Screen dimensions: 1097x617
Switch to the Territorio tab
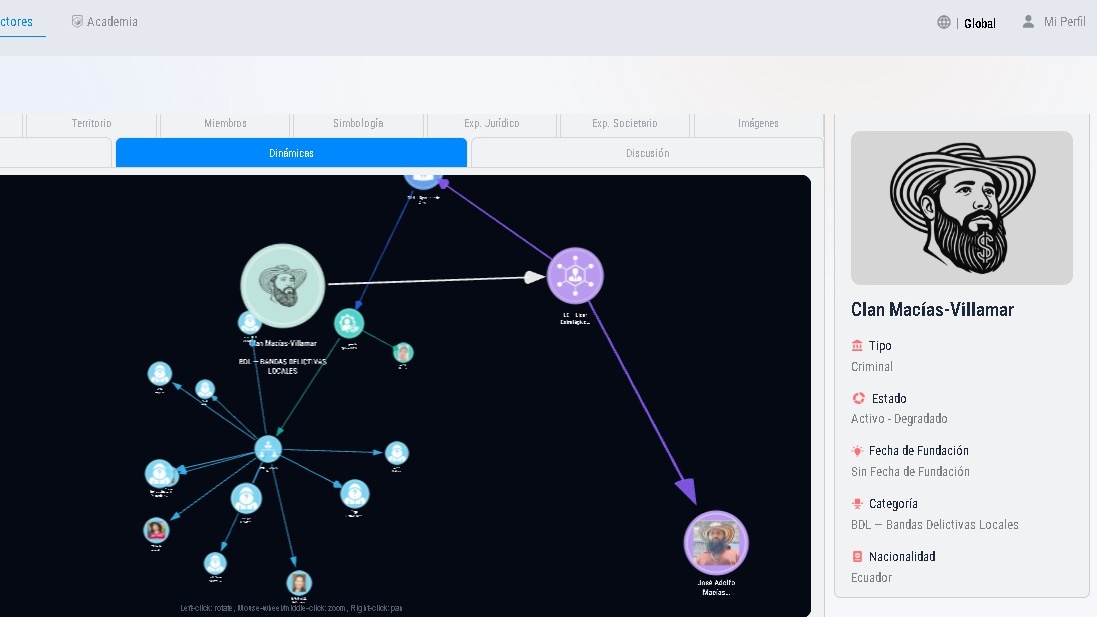click(91, 123)
